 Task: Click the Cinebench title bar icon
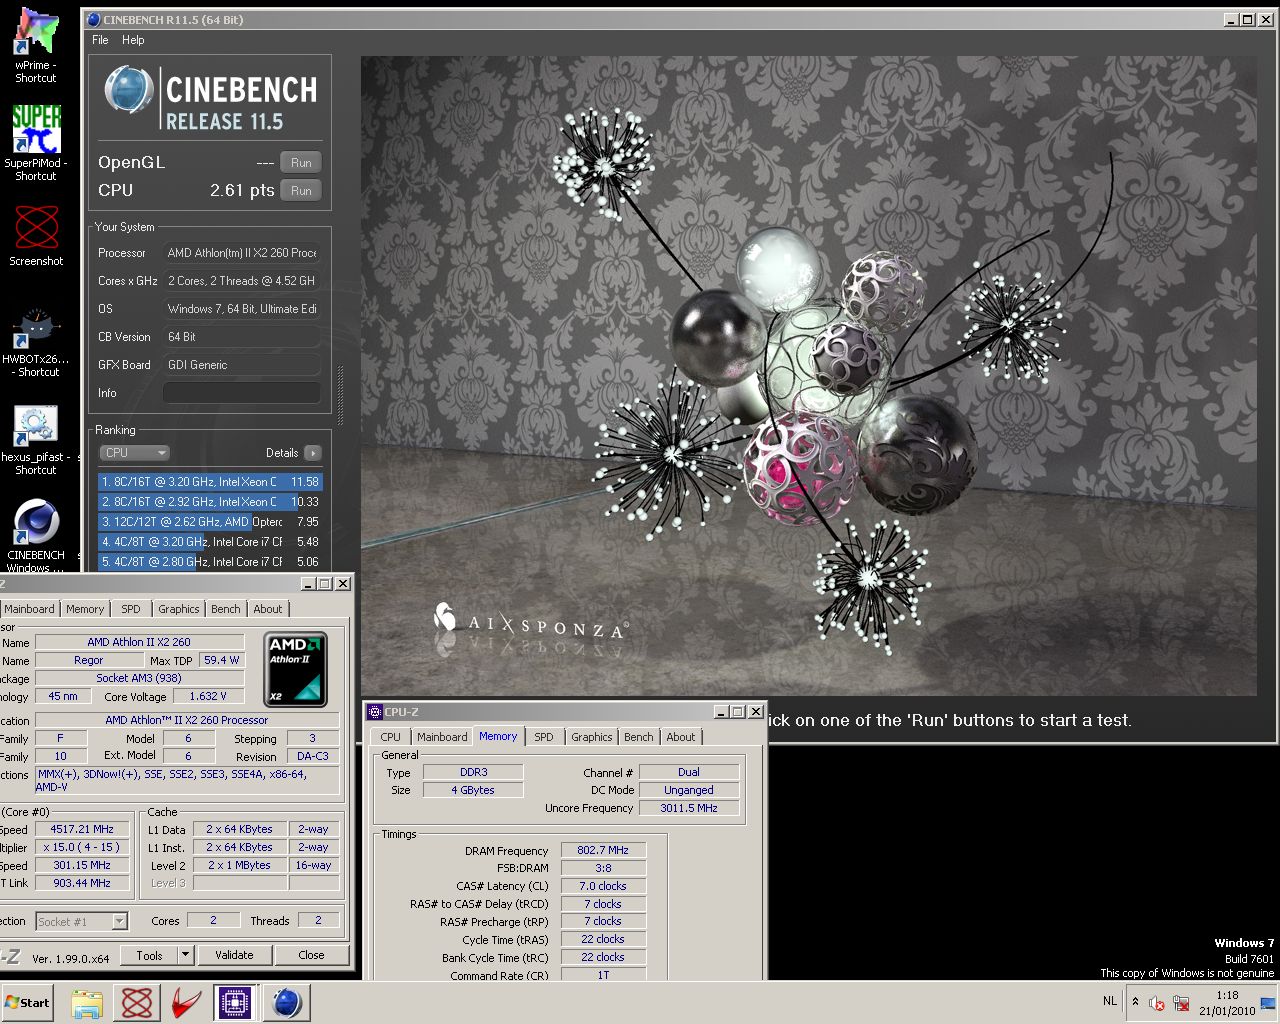[x=93, y=19]
